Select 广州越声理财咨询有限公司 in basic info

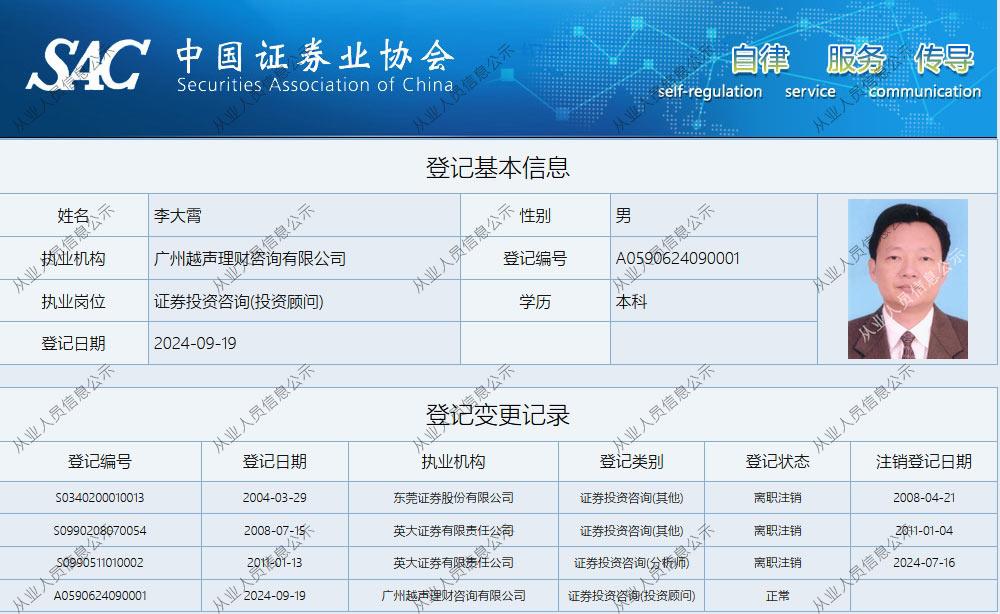(250, 258)
